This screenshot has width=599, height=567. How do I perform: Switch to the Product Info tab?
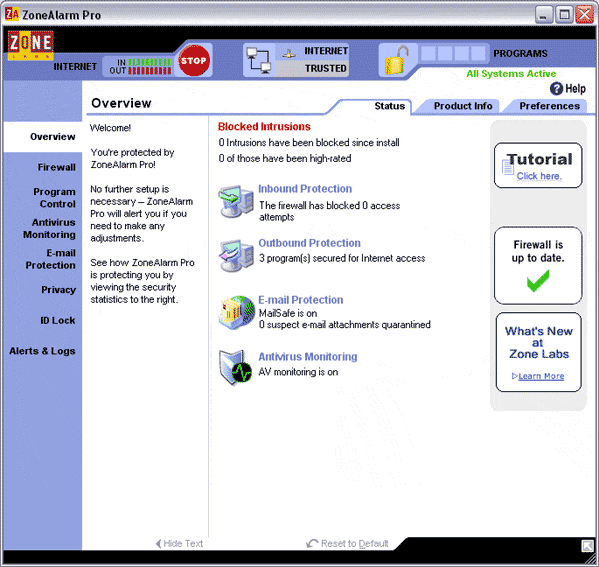point(463,106)
